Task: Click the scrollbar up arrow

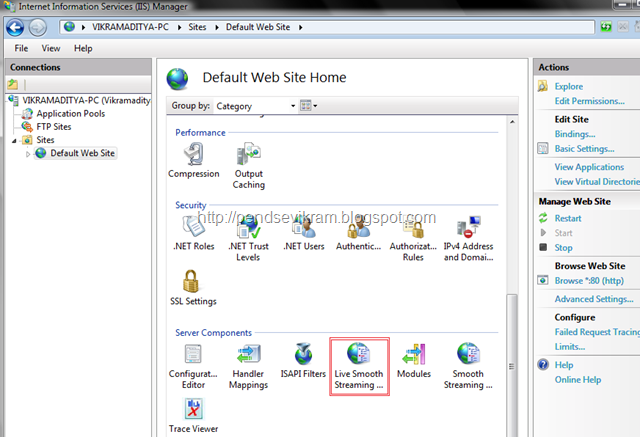Action: (512, 122)
